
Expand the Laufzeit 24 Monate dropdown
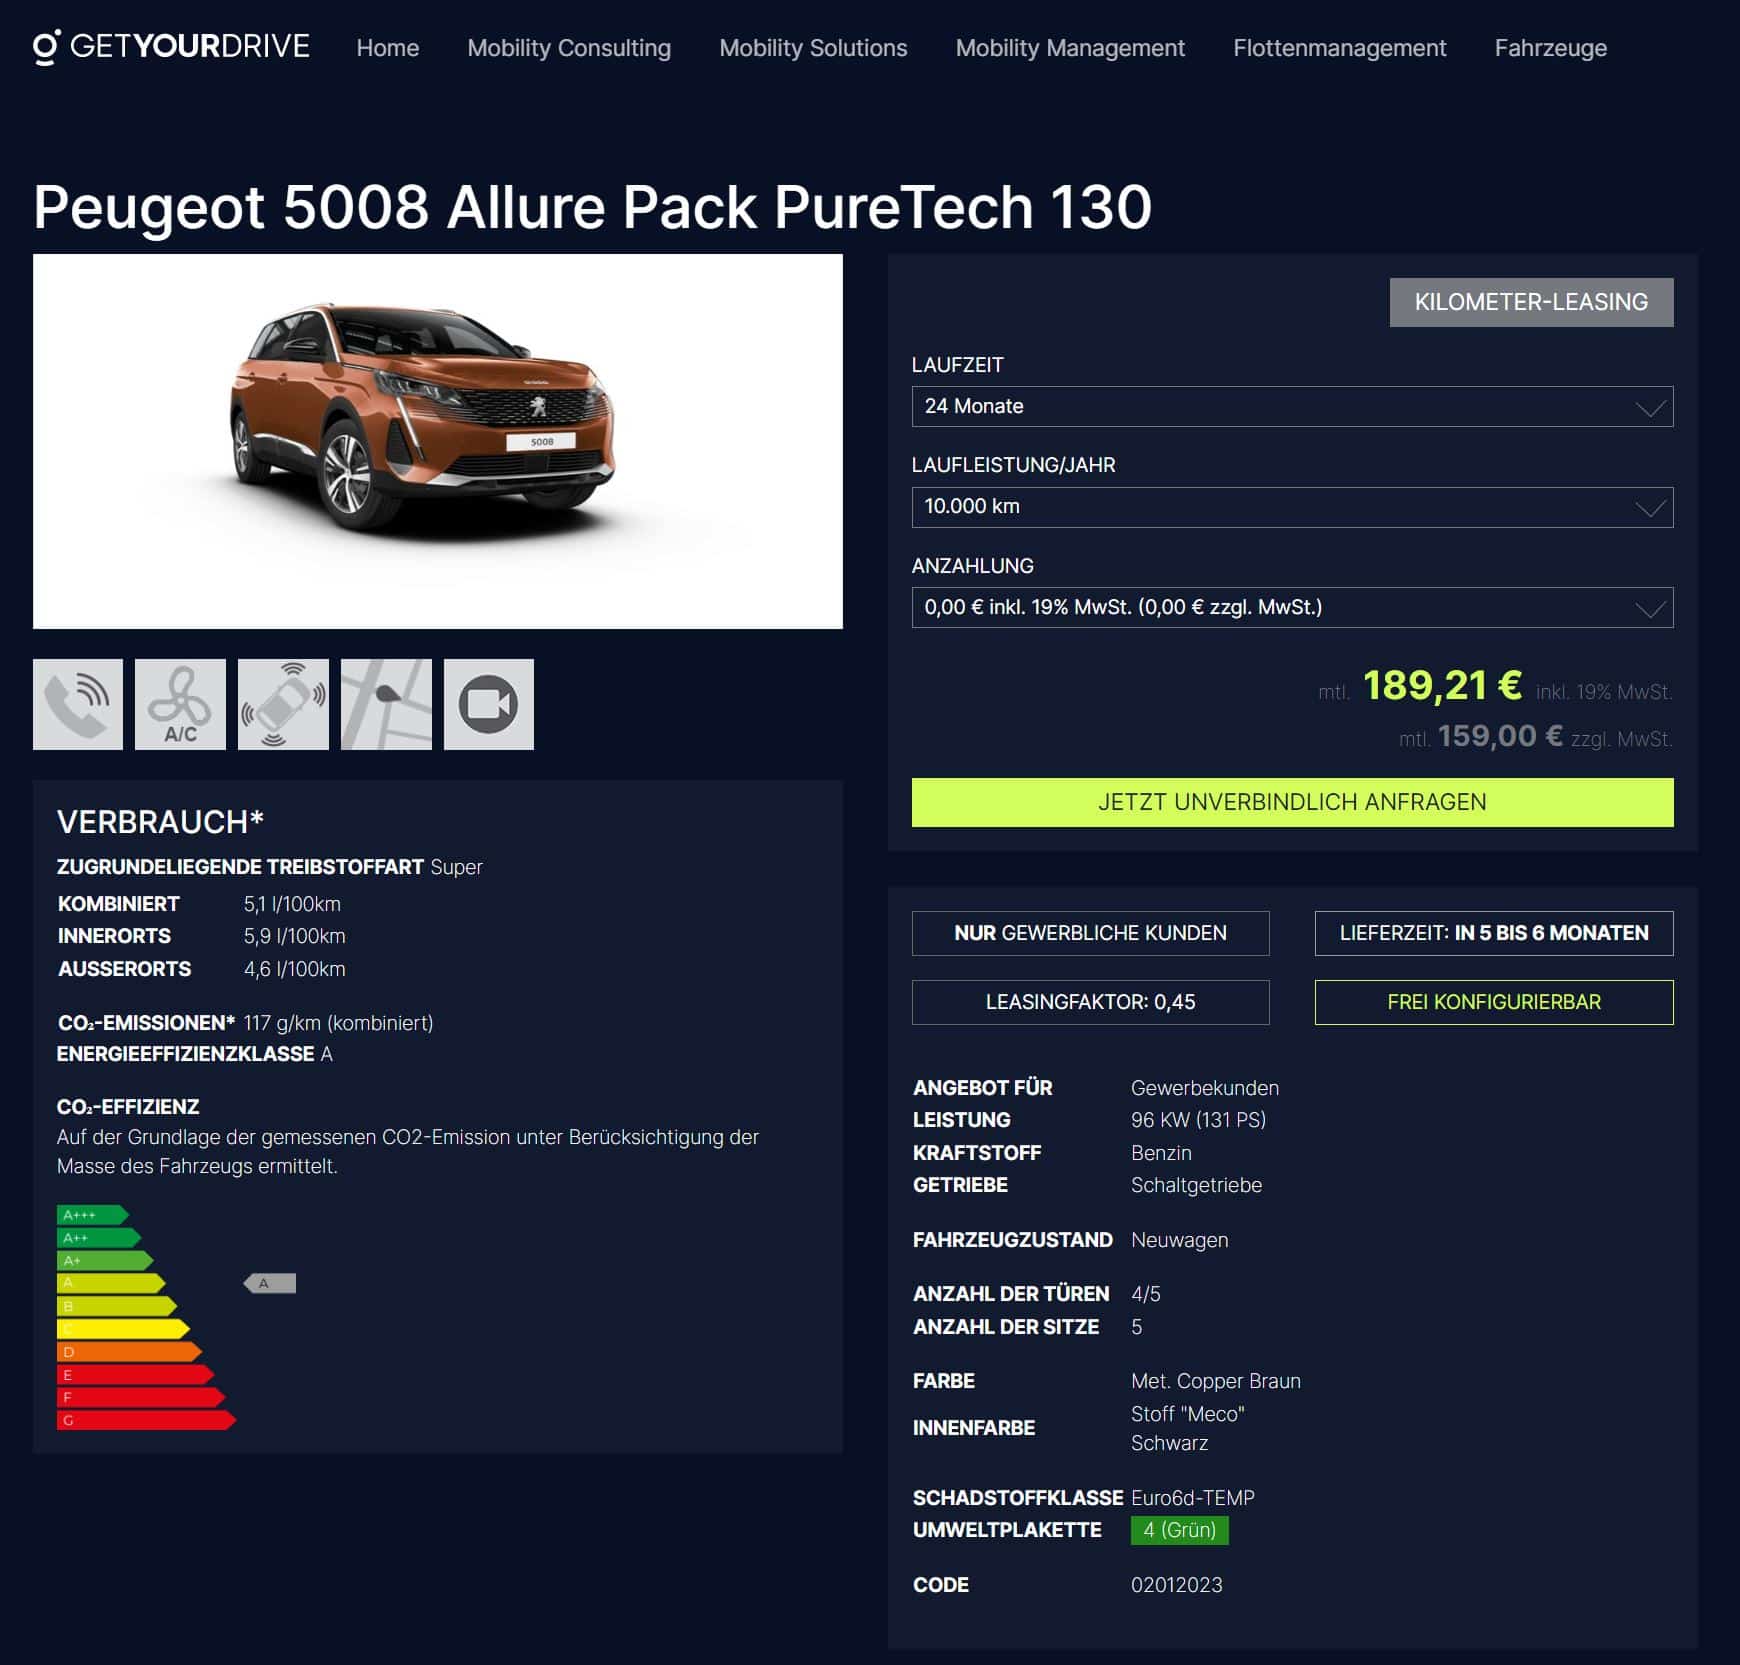(1292, 406)
